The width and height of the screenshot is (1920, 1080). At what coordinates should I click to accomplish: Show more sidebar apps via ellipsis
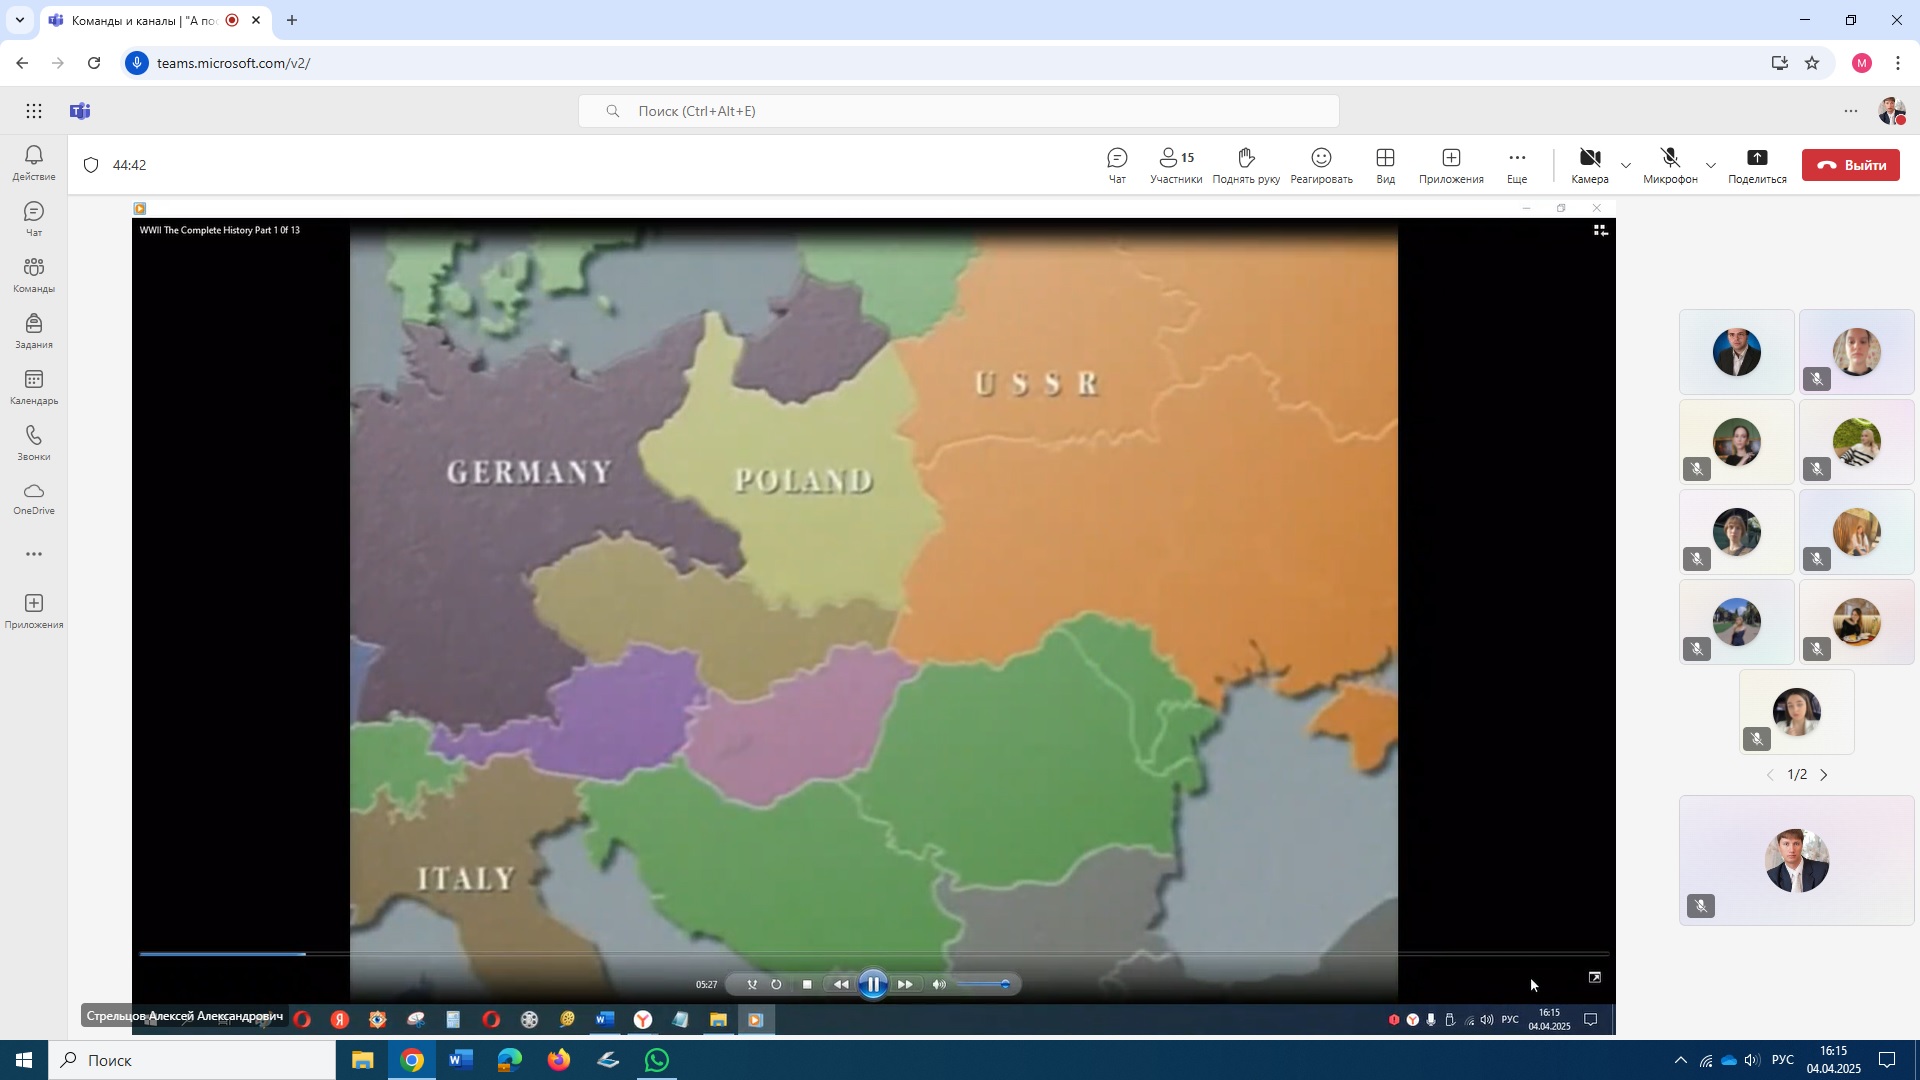point(34,554)
